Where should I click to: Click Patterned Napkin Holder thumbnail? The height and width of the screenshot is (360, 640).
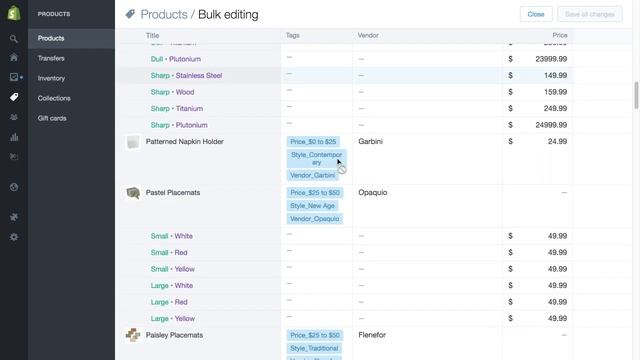133,142
